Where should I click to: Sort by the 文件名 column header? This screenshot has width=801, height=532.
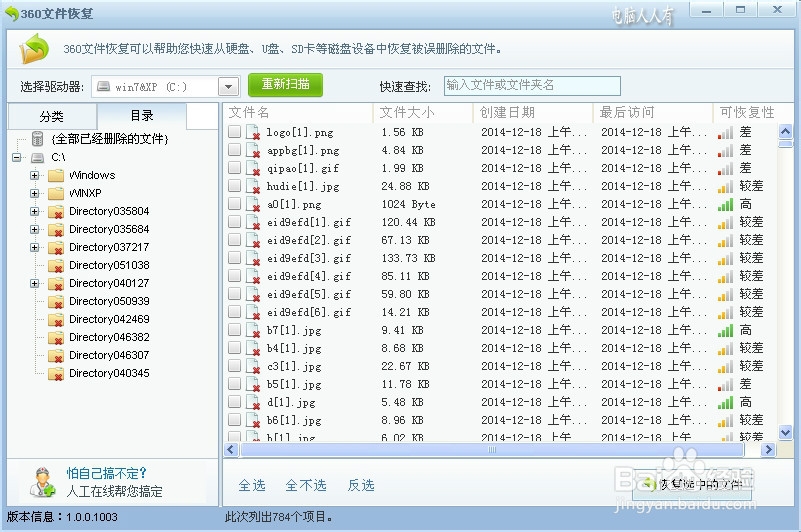(298, 112)
